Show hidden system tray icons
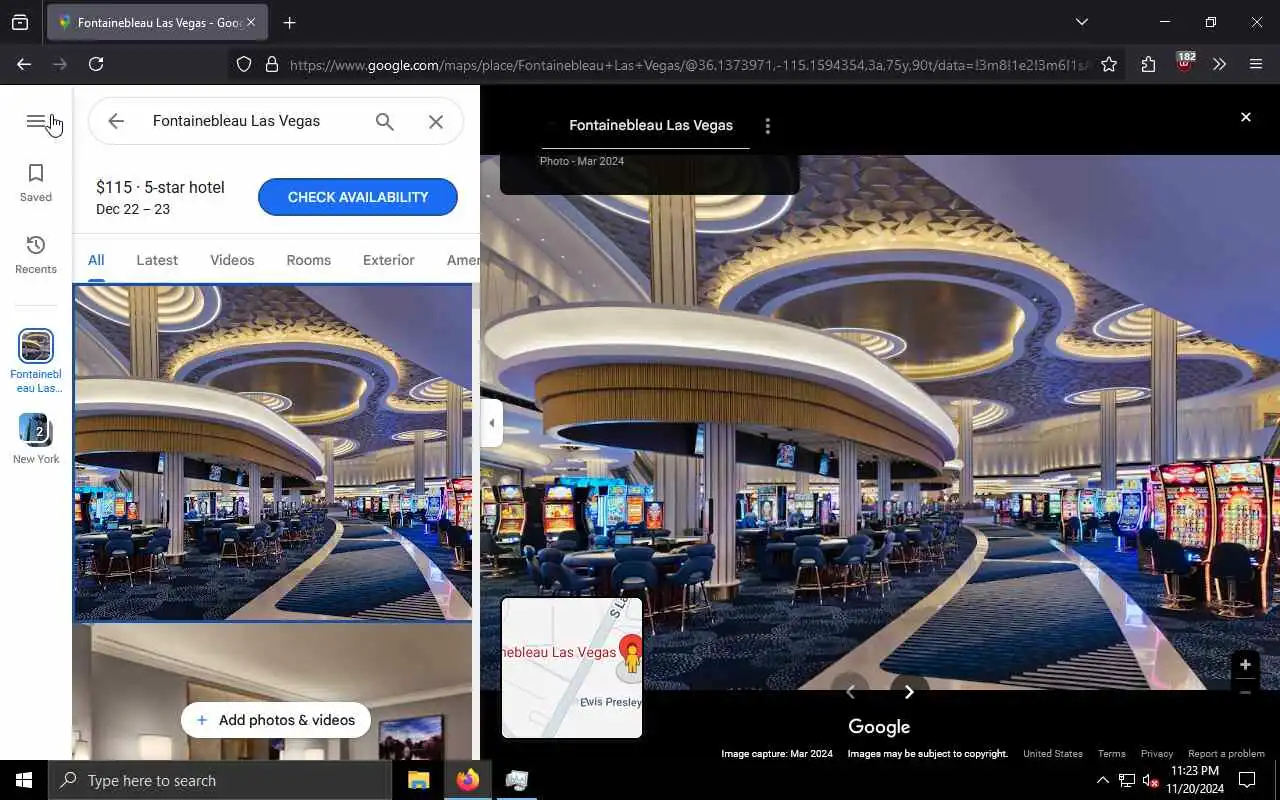The width and height of the screenshot is (1280, 800). [x=1102, y=780]
